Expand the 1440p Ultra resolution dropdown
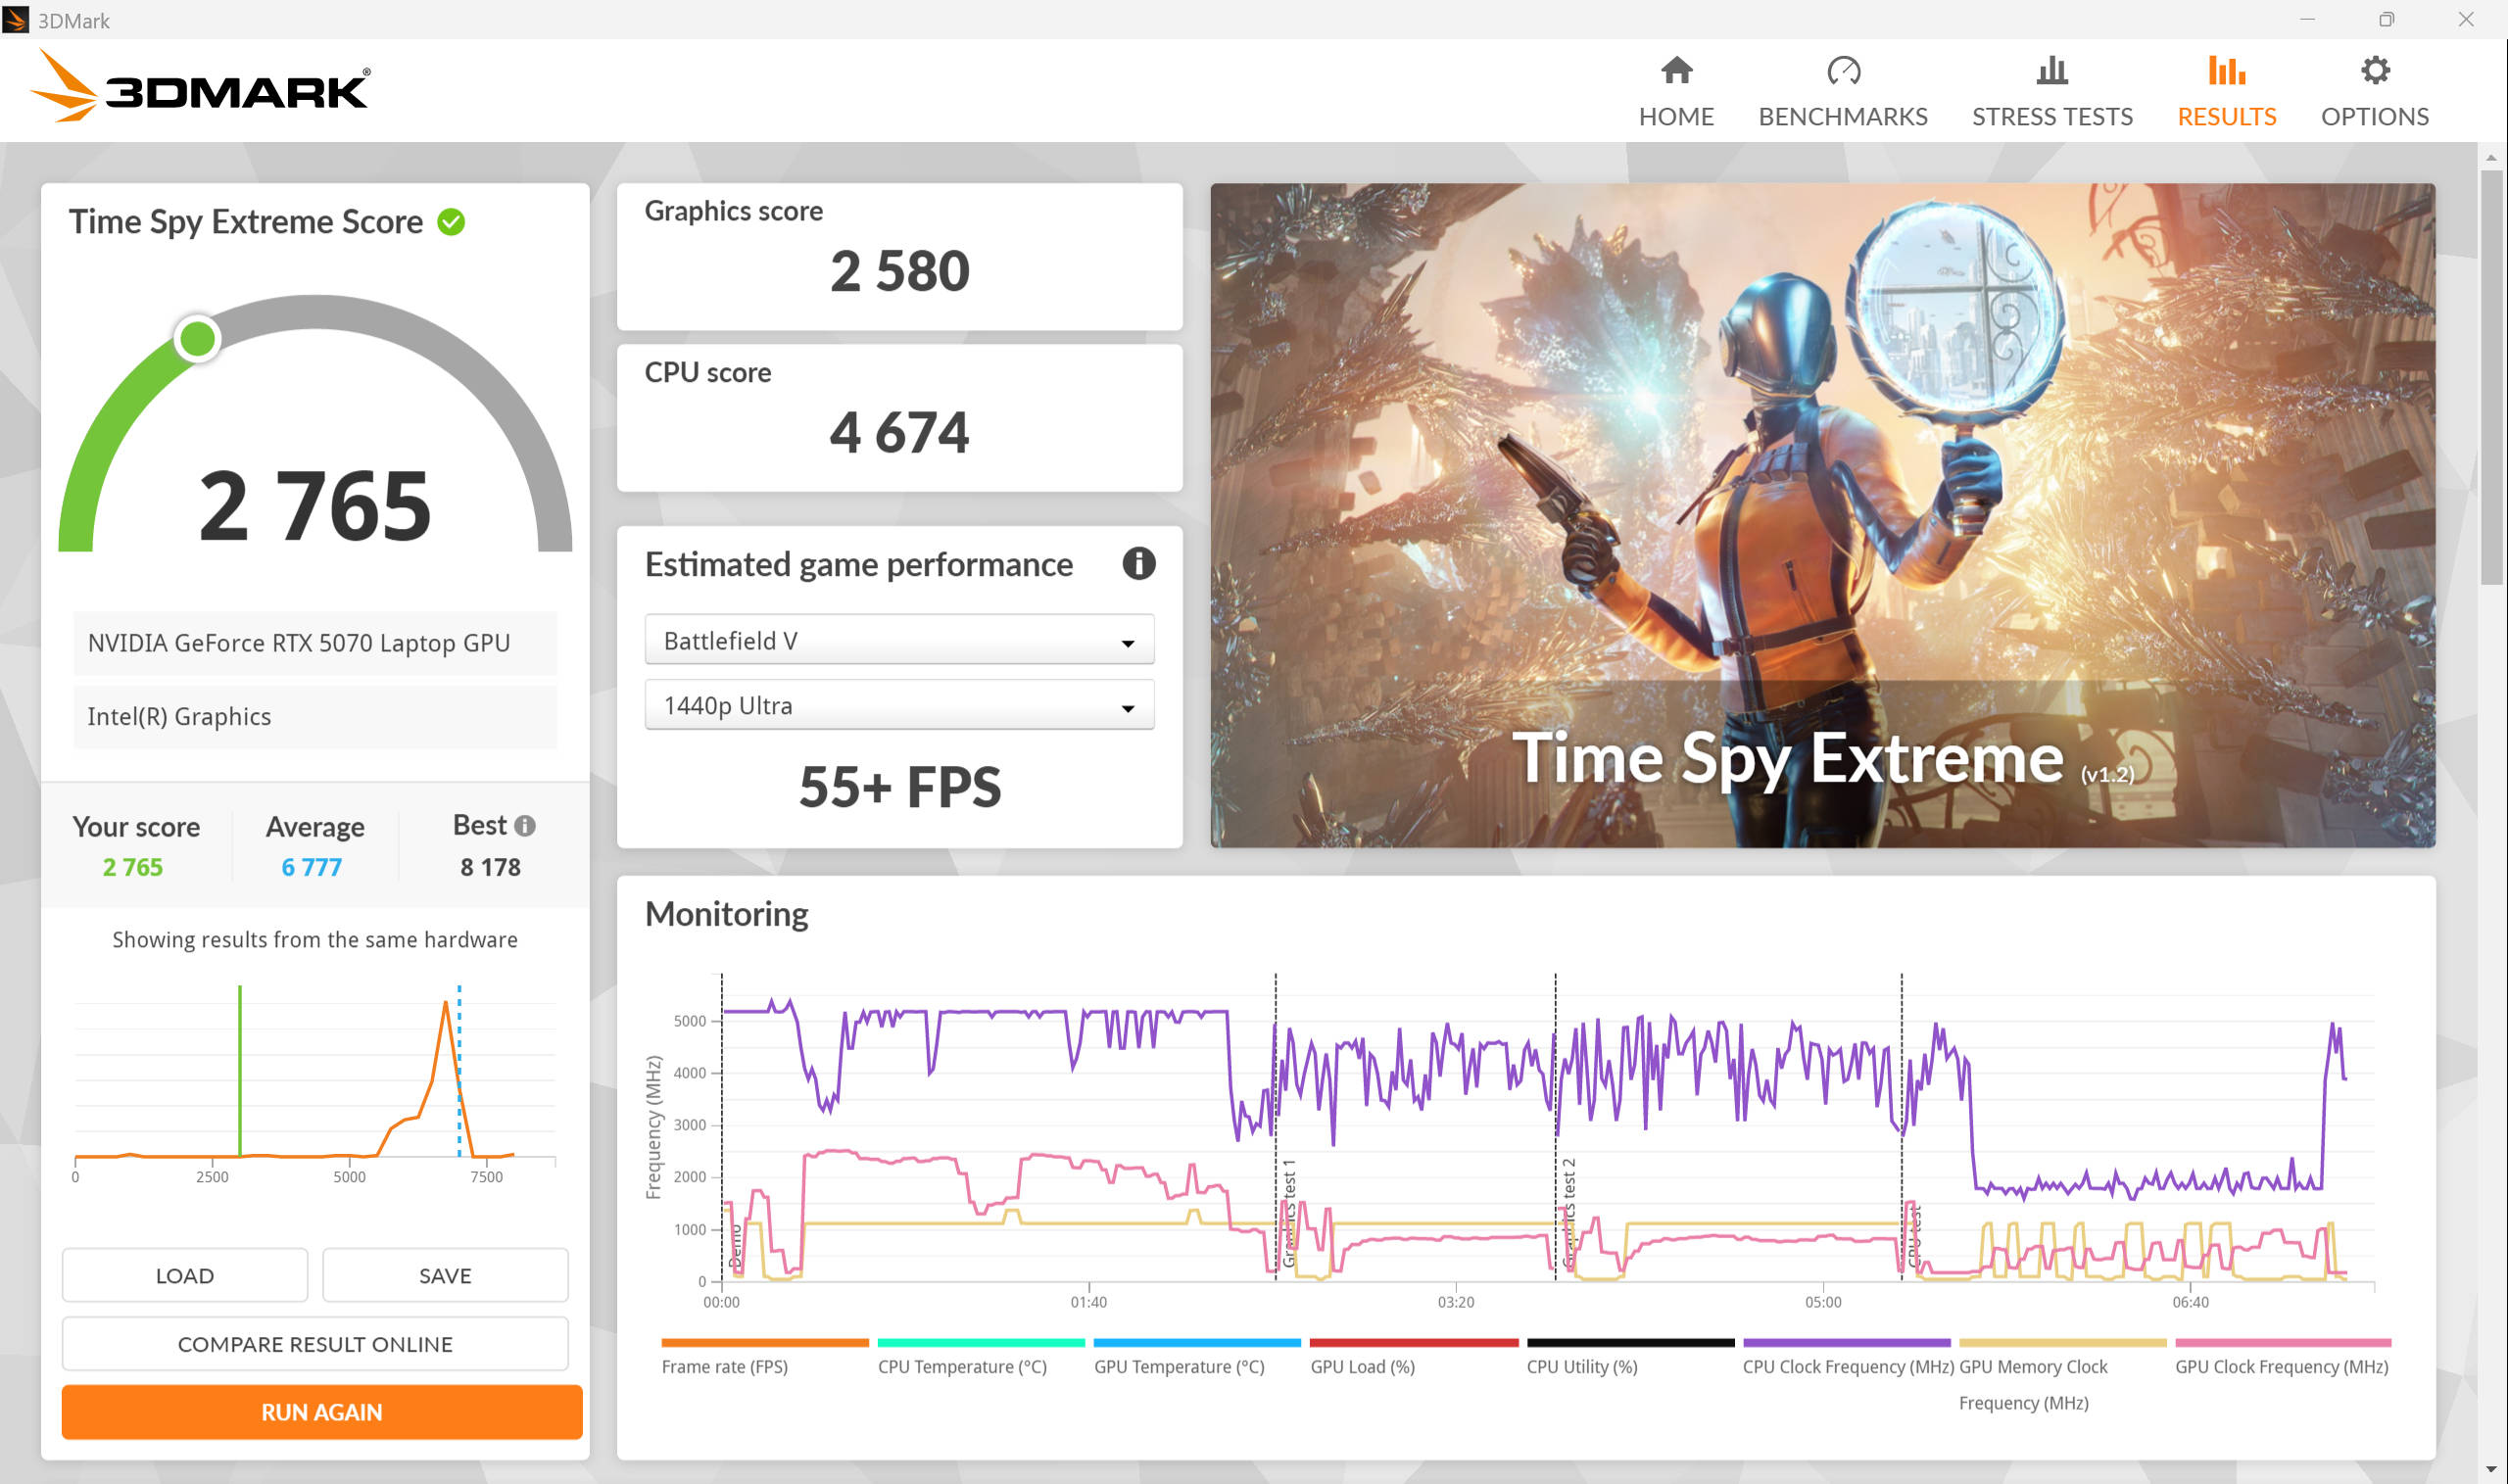 899,705
